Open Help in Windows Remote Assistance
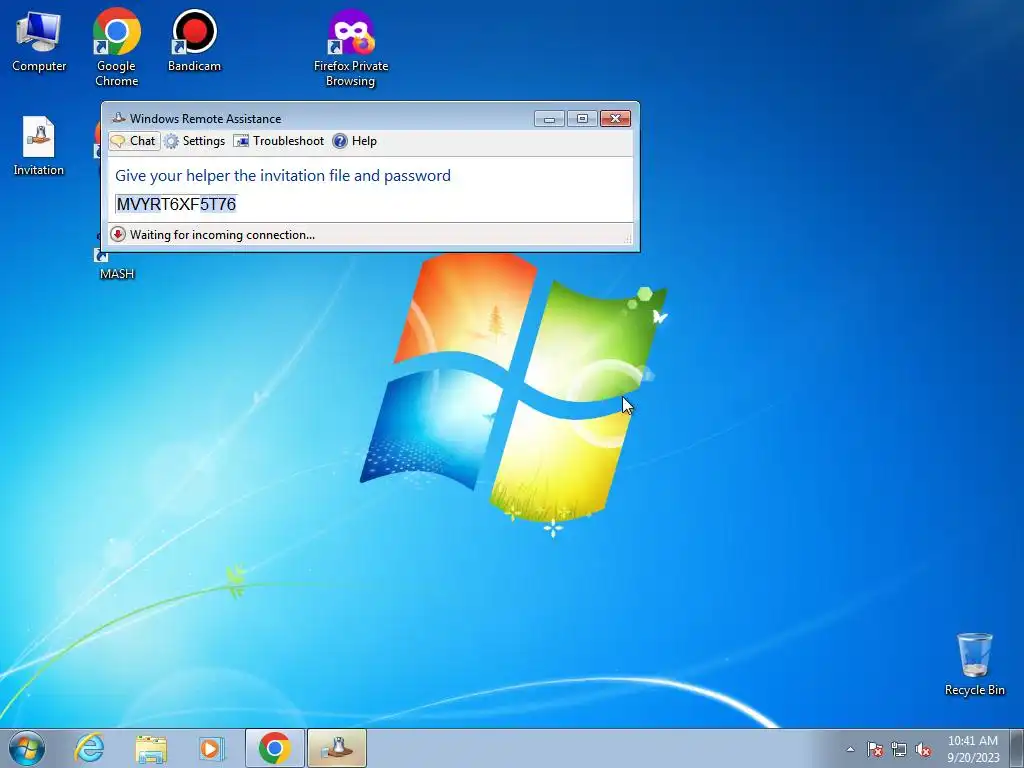The height and width of the screenshot is (768, 1024). (355, 141)
